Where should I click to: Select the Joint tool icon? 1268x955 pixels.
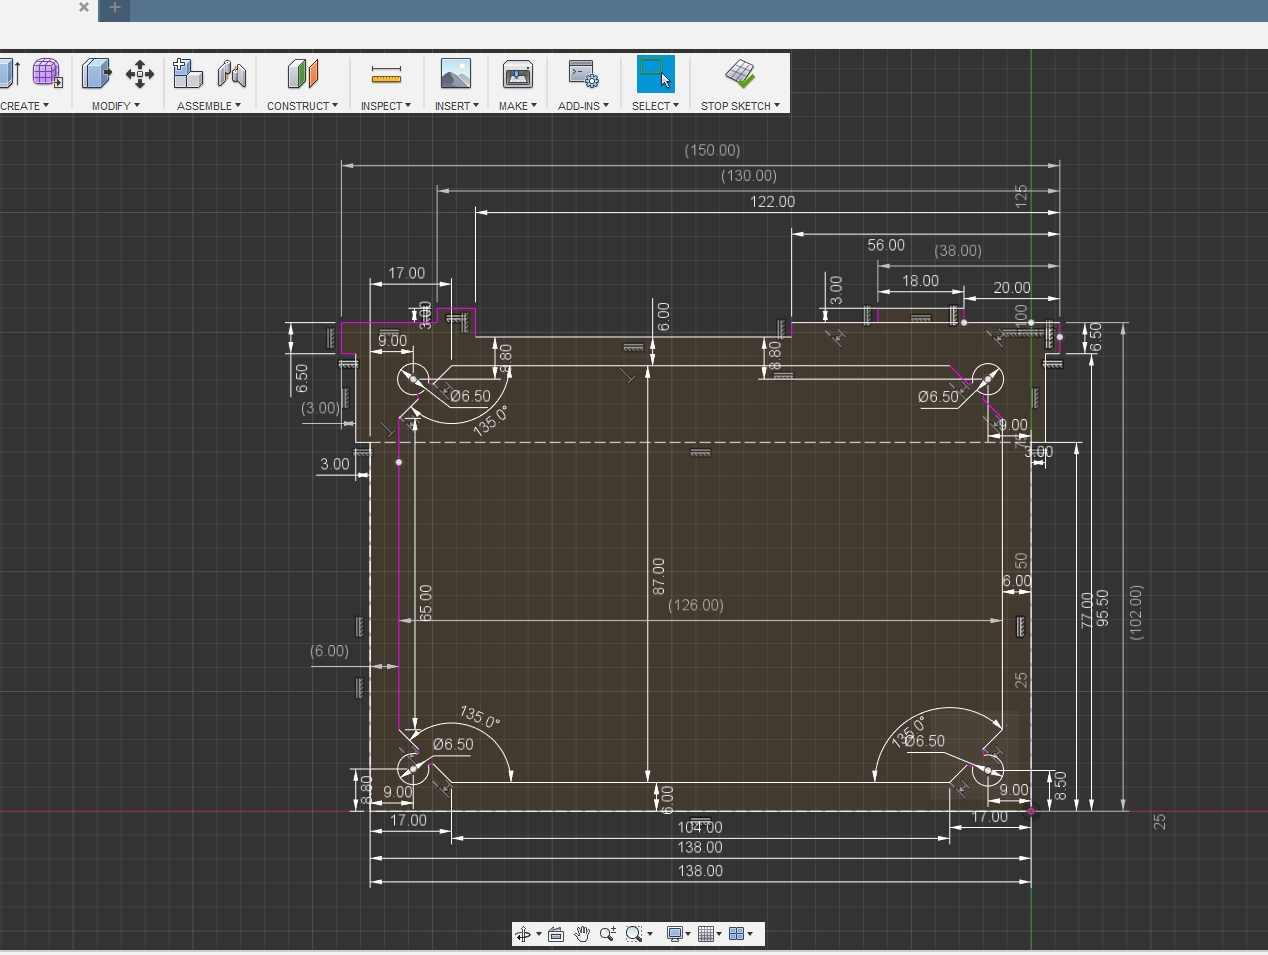[232, 74]
